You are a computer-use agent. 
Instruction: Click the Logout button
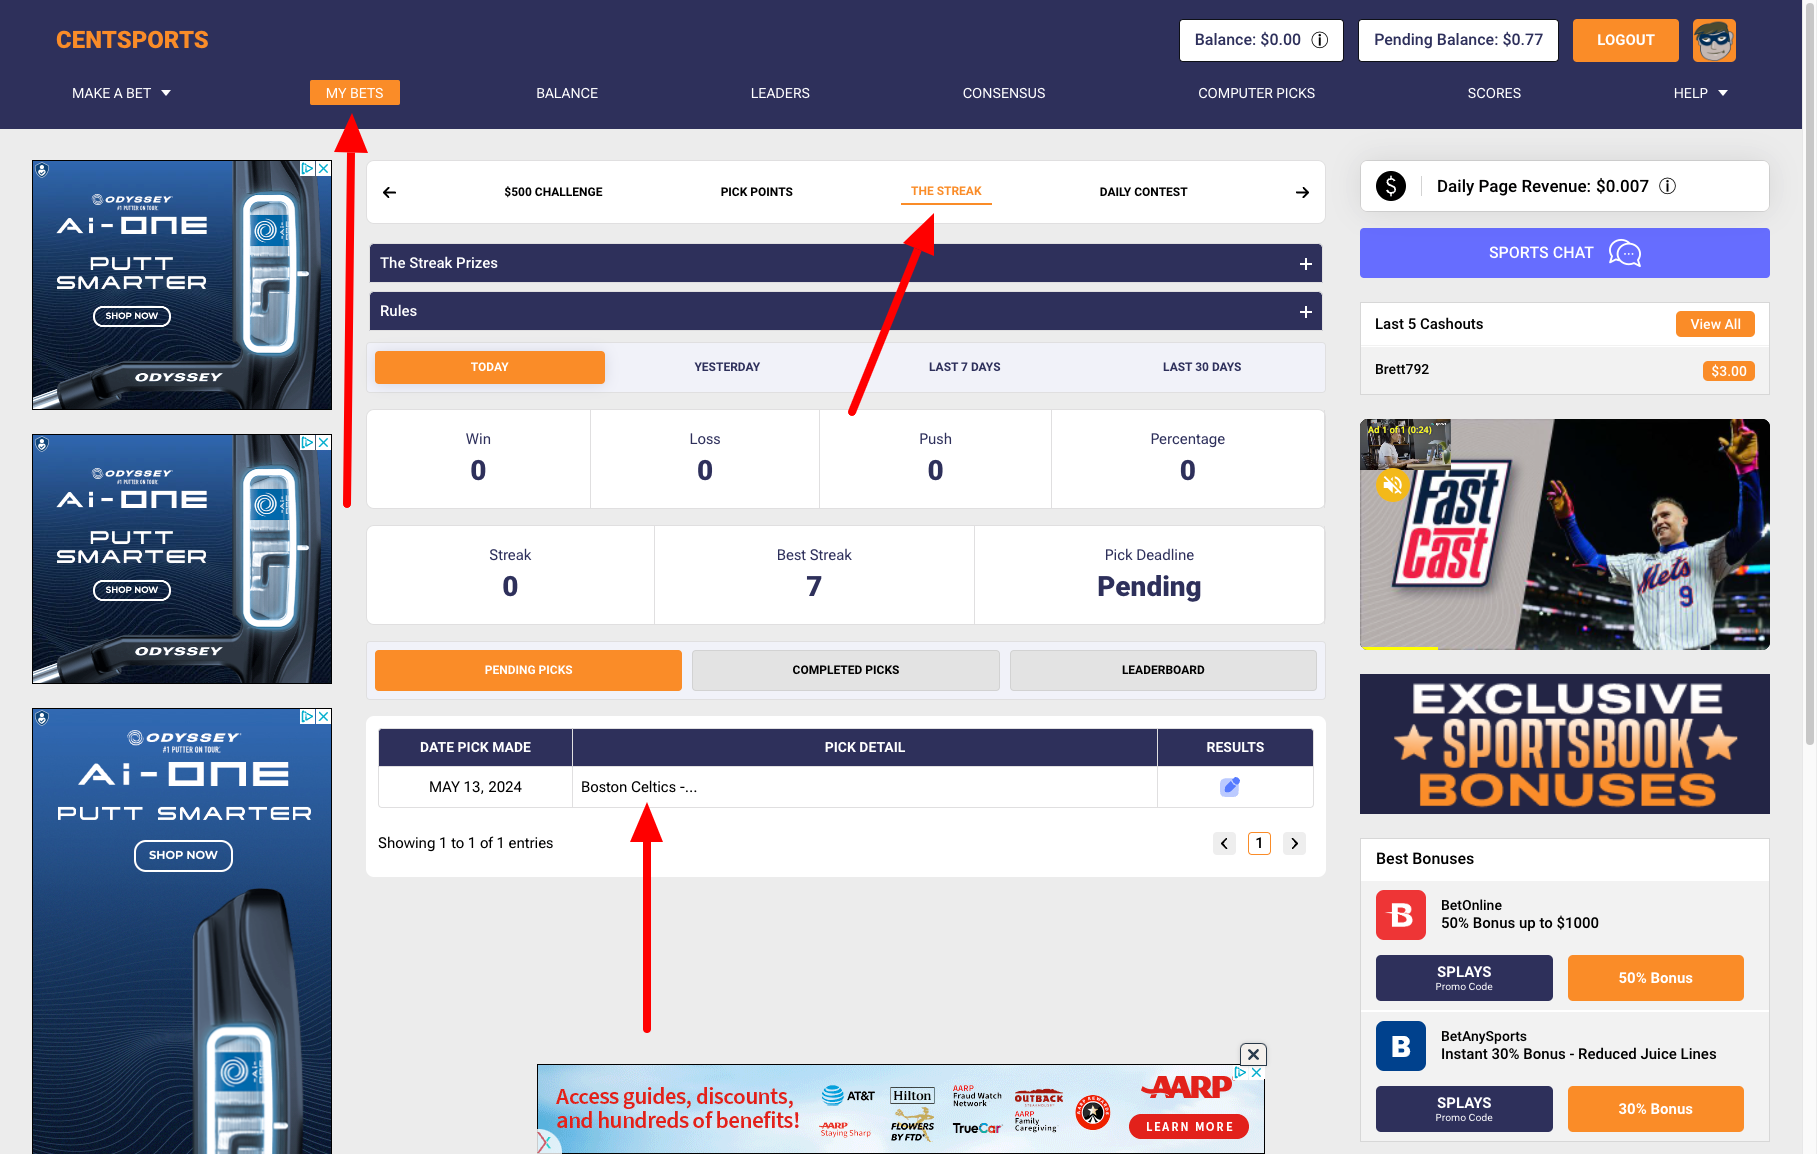pyautogui.click(x=1625, y=40)
